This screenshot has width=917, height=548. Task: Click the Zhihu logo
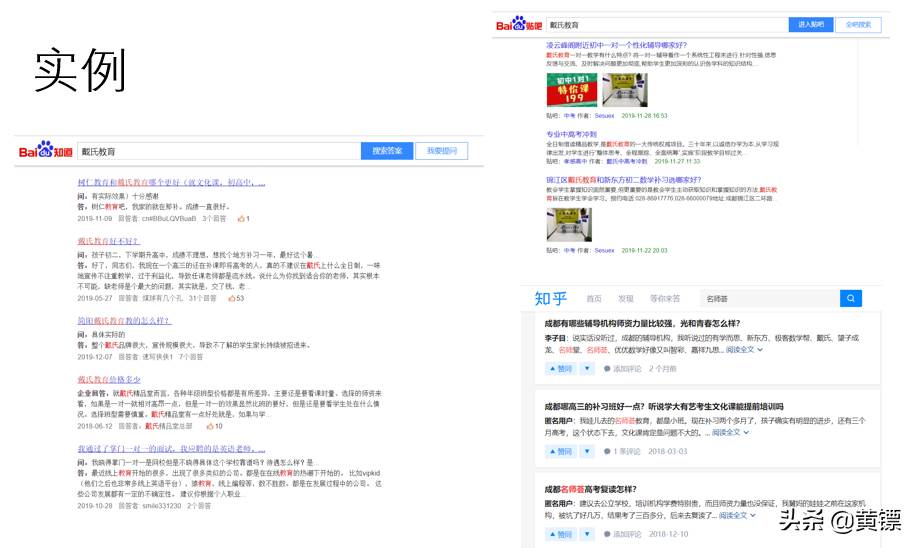[x=551, y=298]
